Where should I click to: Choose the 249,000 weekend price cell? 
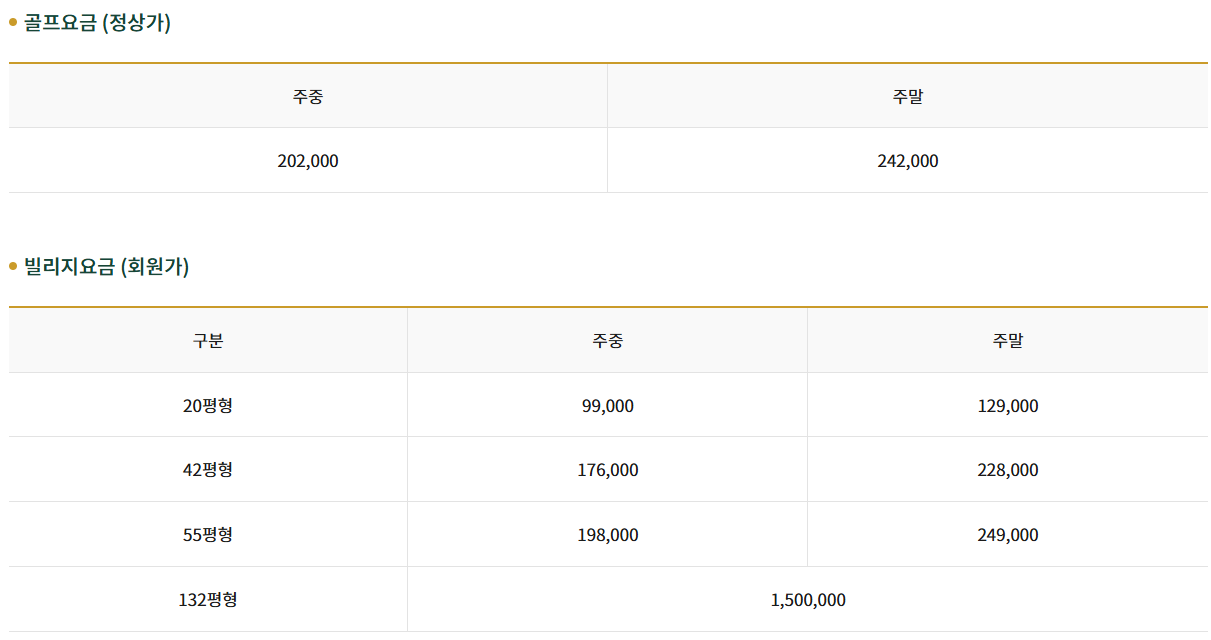[1008, 535]
